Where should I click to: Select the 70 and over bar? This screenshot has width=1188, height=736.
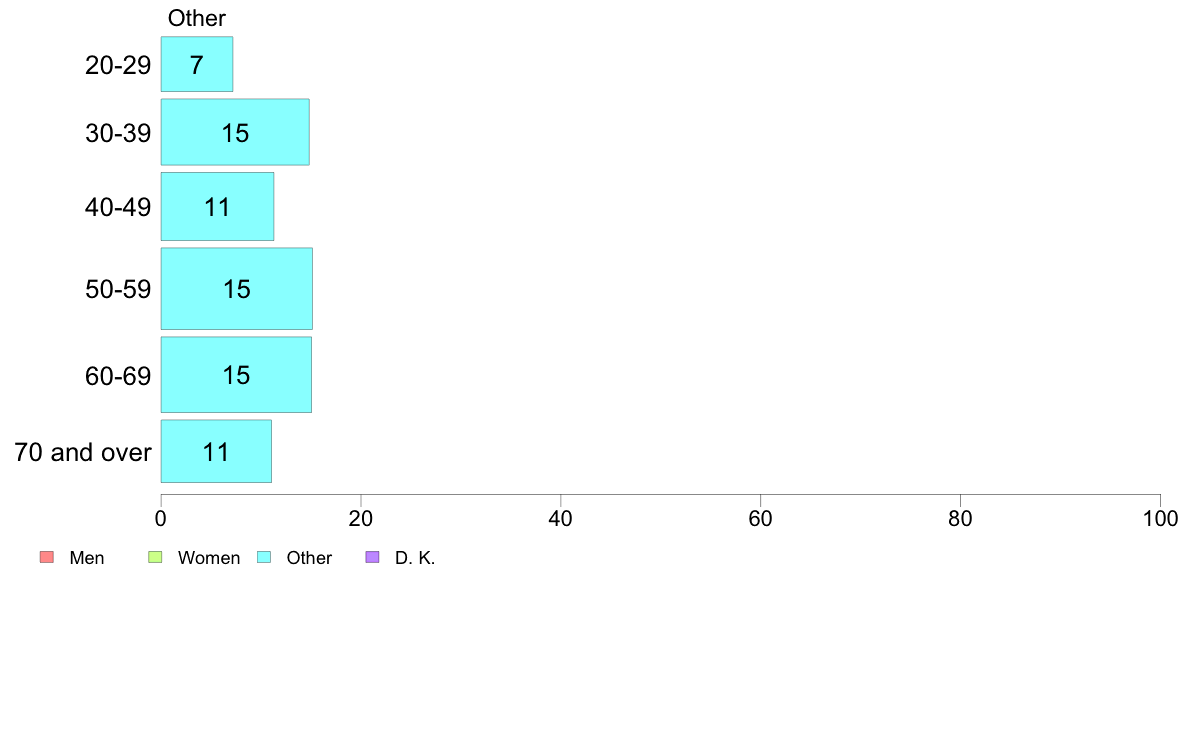point(216,451)
